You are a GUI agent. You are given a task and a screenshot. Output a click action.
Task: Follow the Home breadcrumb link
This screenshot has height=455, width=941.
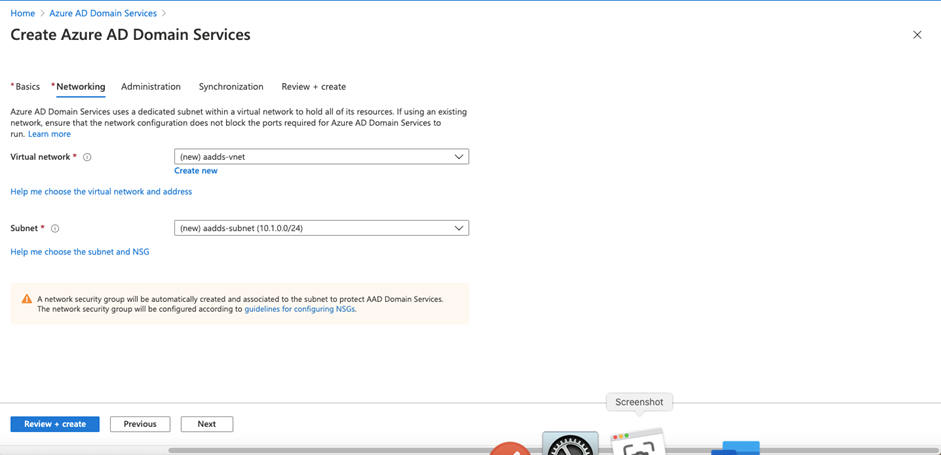[23, 13]
